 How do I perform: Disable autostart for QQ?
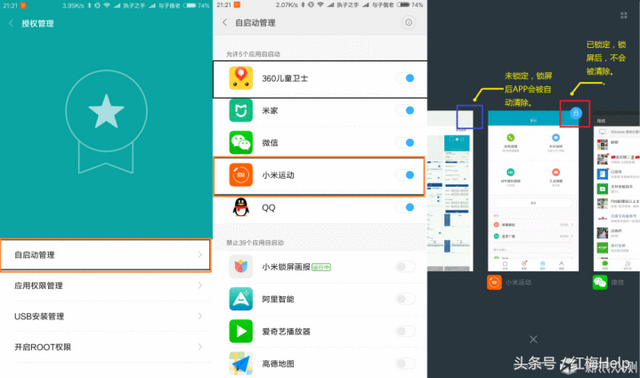pyautogui.click(x=405, y=207)
